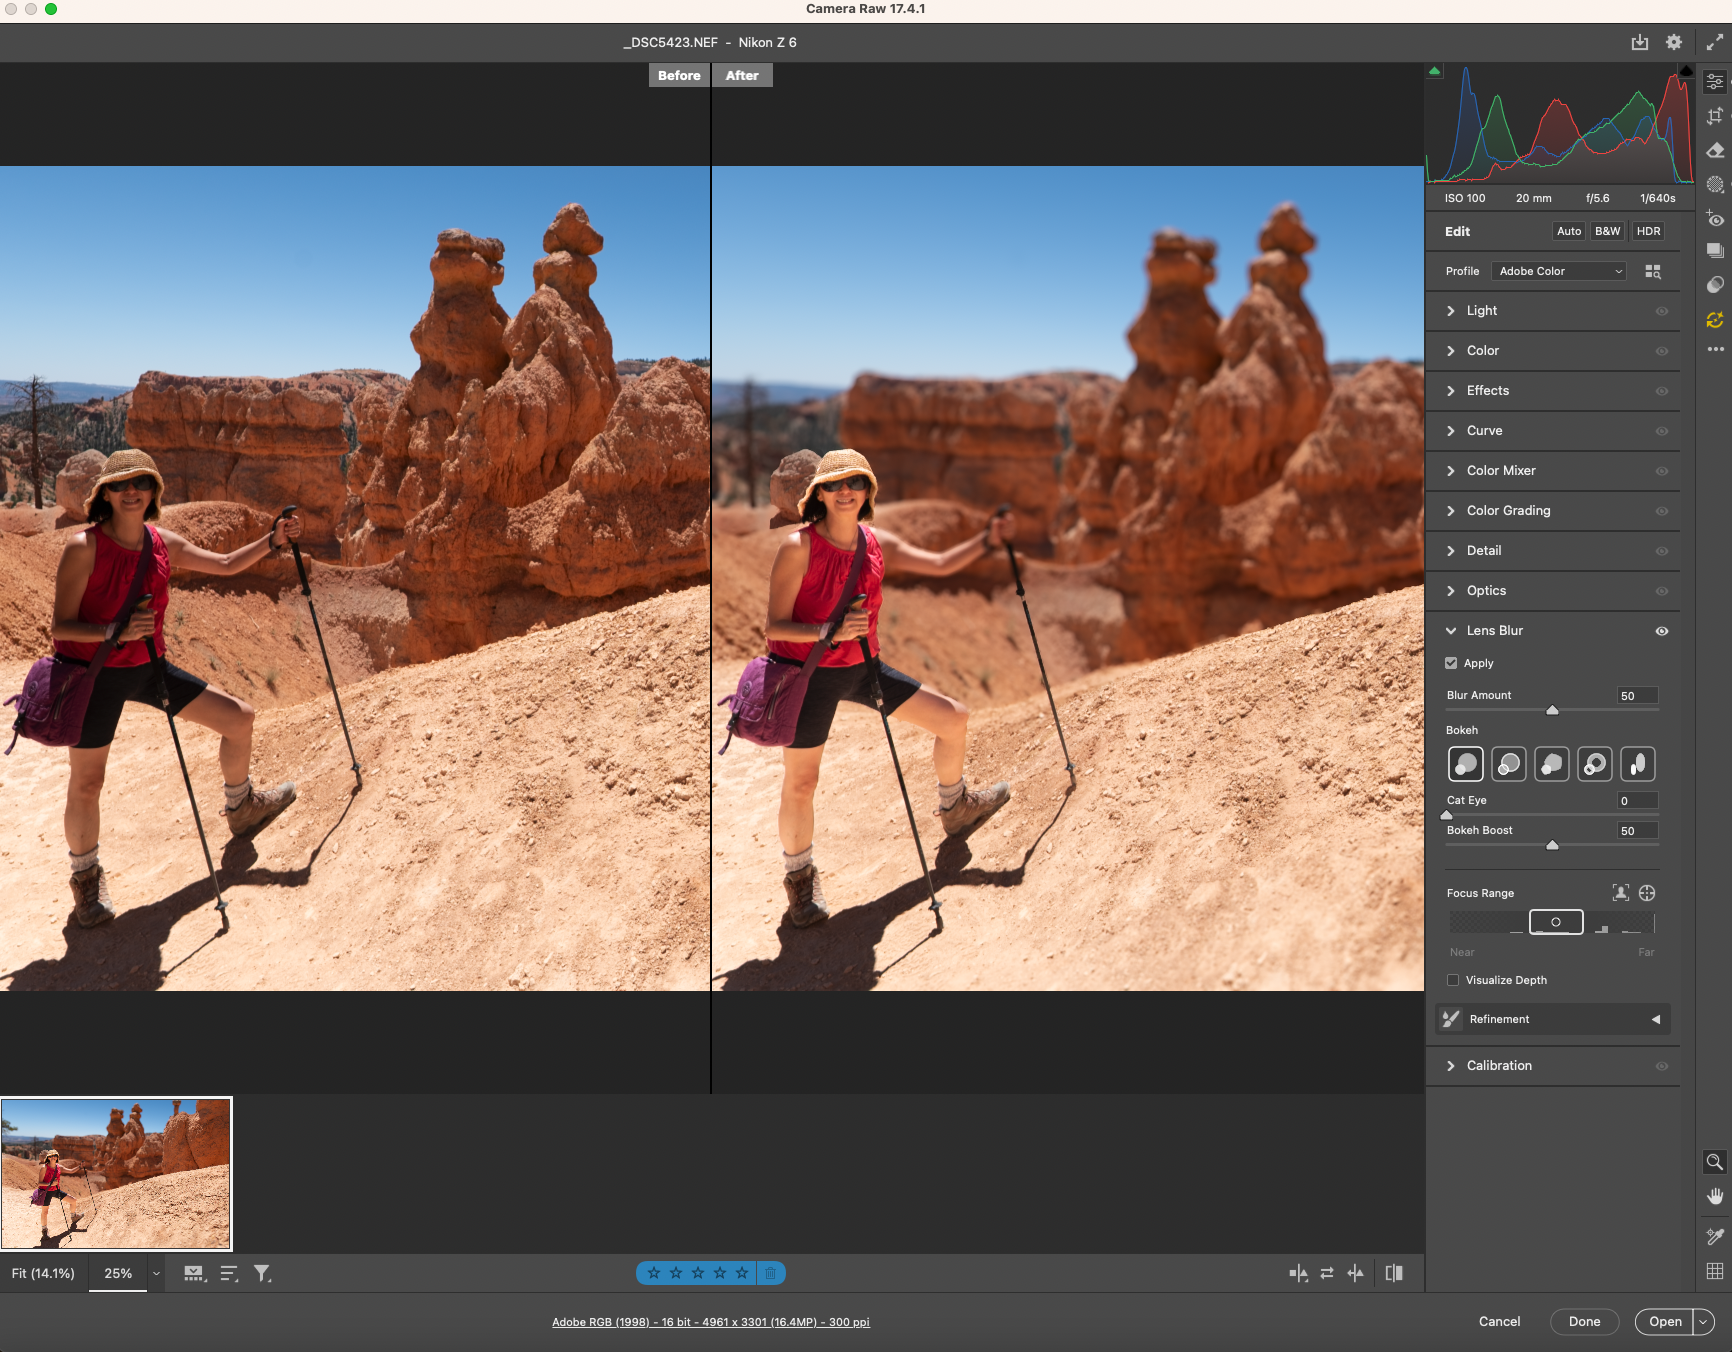Image resolution: width=1732 pixels, height=1352 pixels.
Task: Select the Red Eye removal tool
Action: click(x=1715, y=219)
